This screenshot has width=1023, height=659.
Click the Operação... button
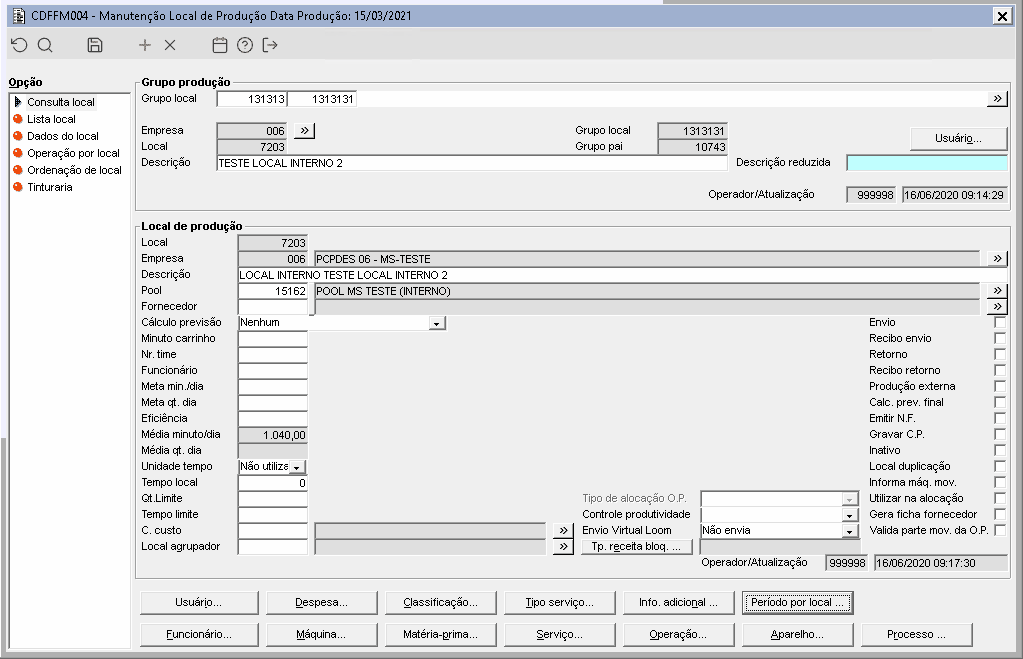point(679,634)
